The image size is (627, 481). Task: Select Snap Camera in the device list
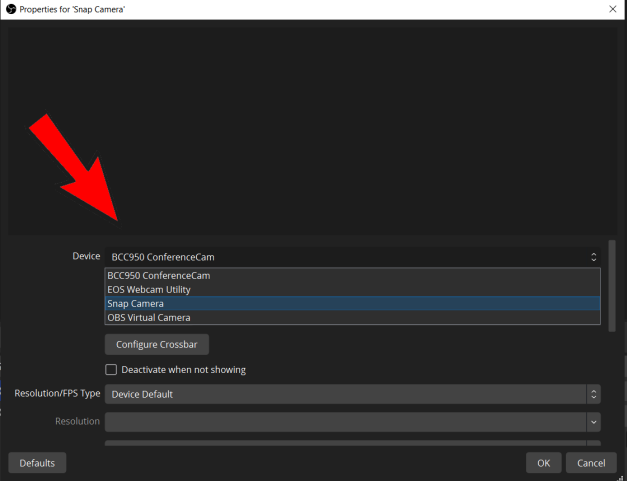pos(136,303)
